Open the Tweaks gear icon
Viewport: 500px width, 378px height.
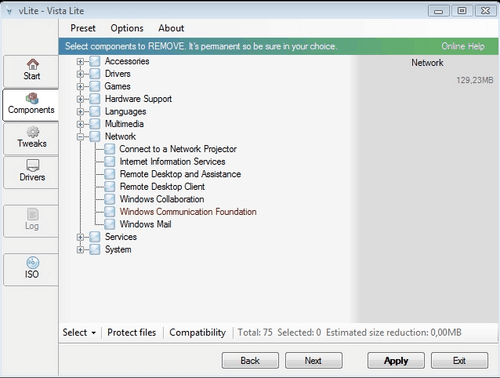click(32, 132)
